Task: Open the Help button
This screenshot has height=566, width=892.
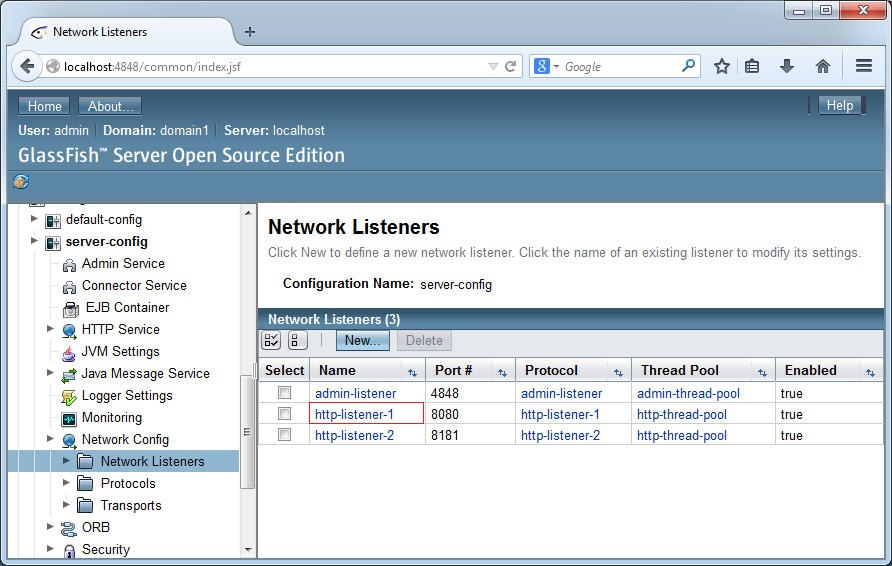Action: click(x=840, y=105)
